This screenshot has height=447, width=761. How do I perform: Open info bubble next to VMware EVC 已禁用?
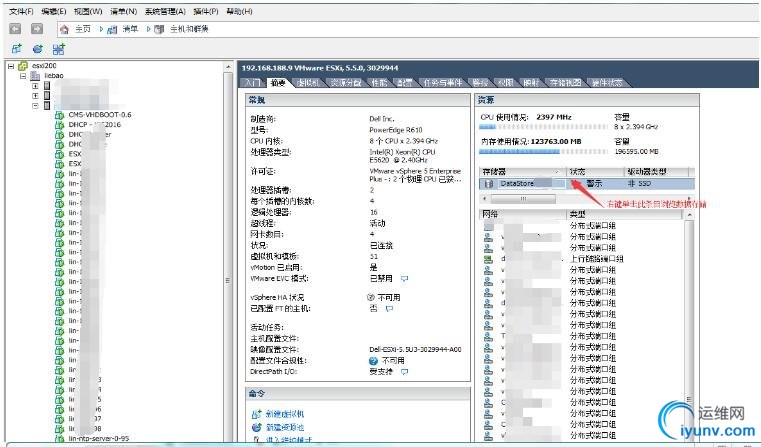[404, 279]
